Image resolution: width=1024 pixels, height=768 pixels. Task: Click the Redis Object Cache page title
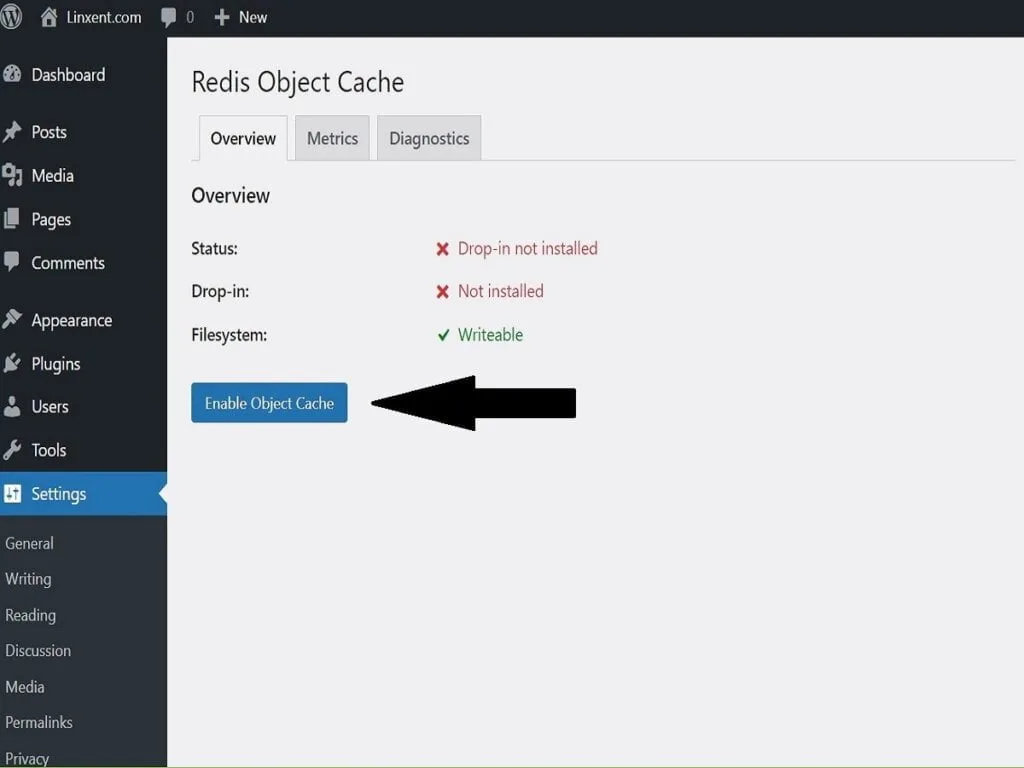pyautogui.click(x=298, y=83)
